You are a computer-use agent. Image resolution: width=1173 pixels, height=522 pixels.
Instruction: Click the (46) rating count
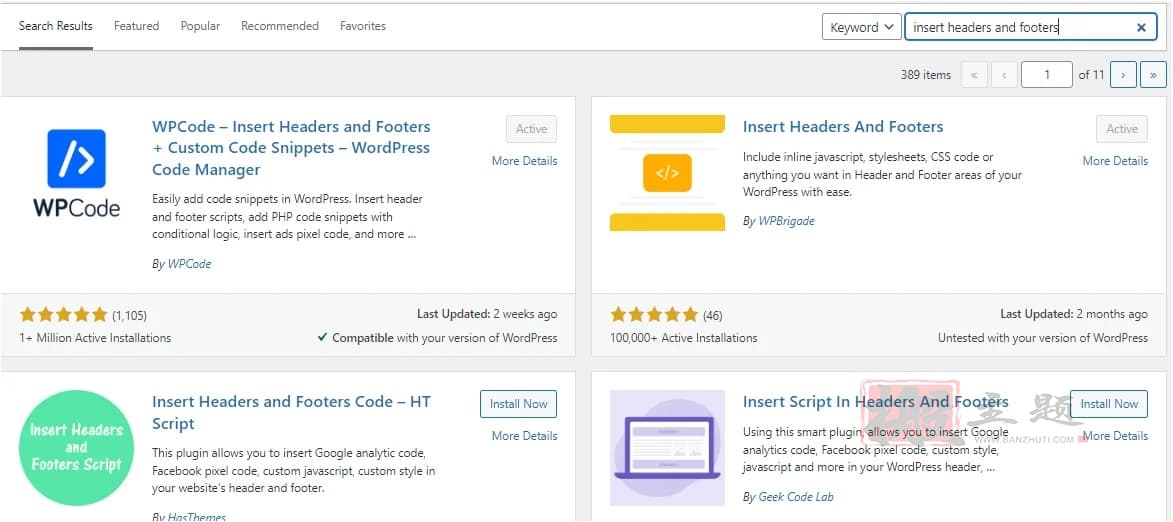point(713,316)
